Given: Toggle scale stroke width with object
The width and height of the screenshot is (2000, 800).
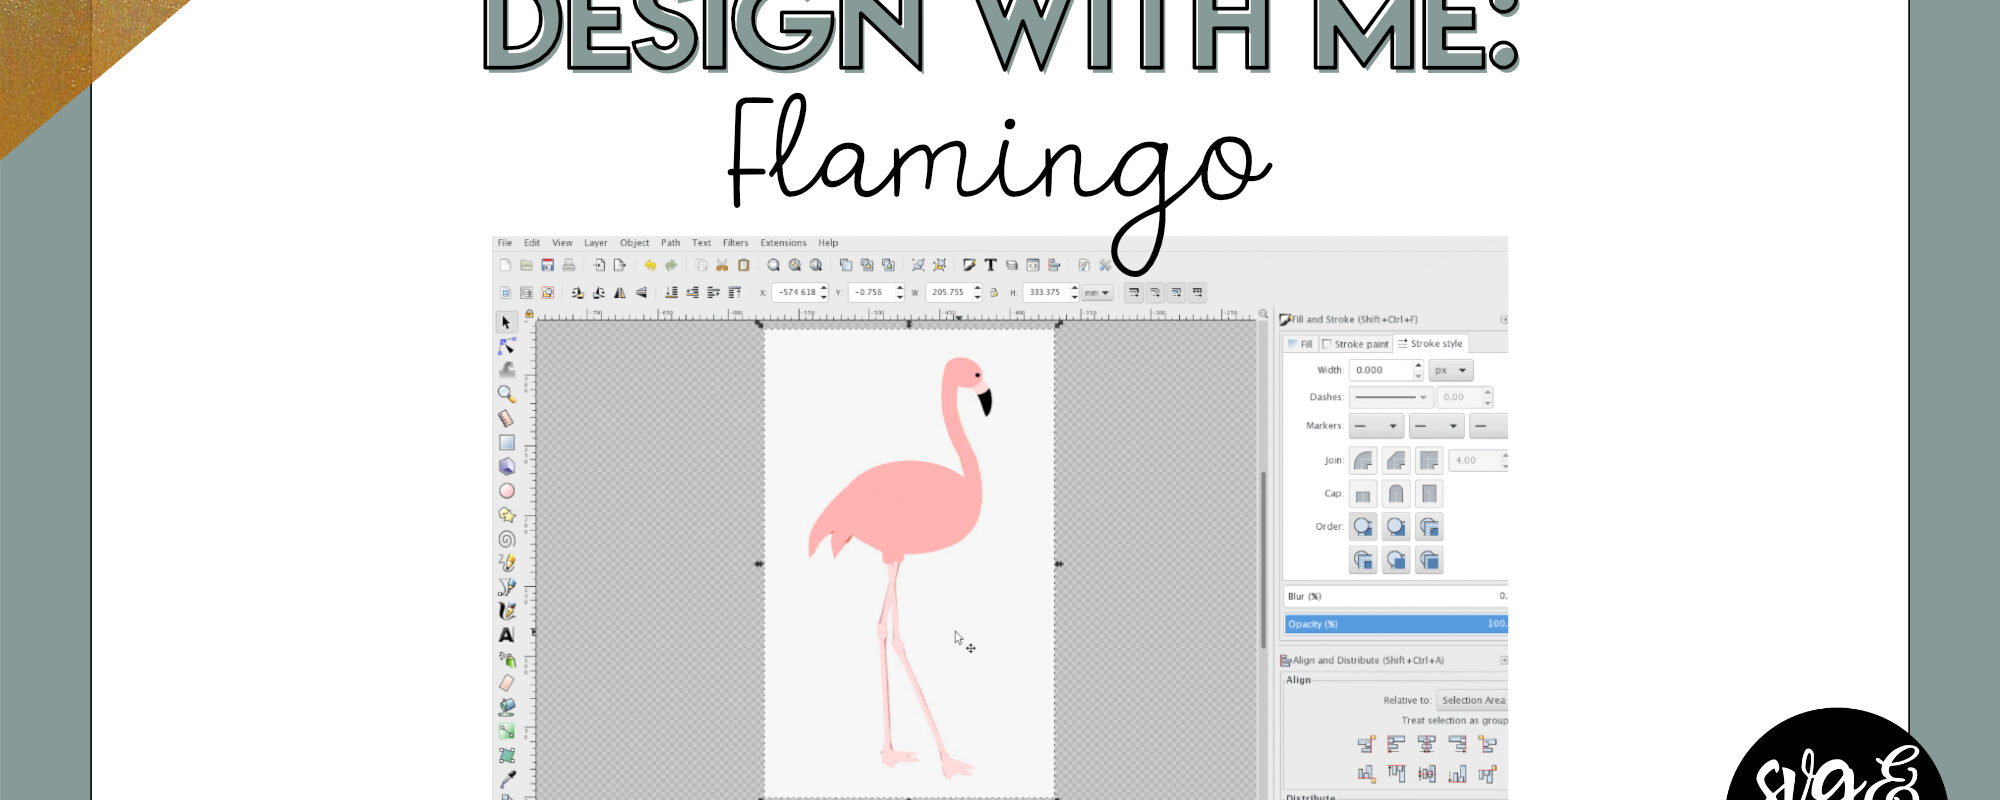Looking at the screenshot, I should click(1134, 293).
